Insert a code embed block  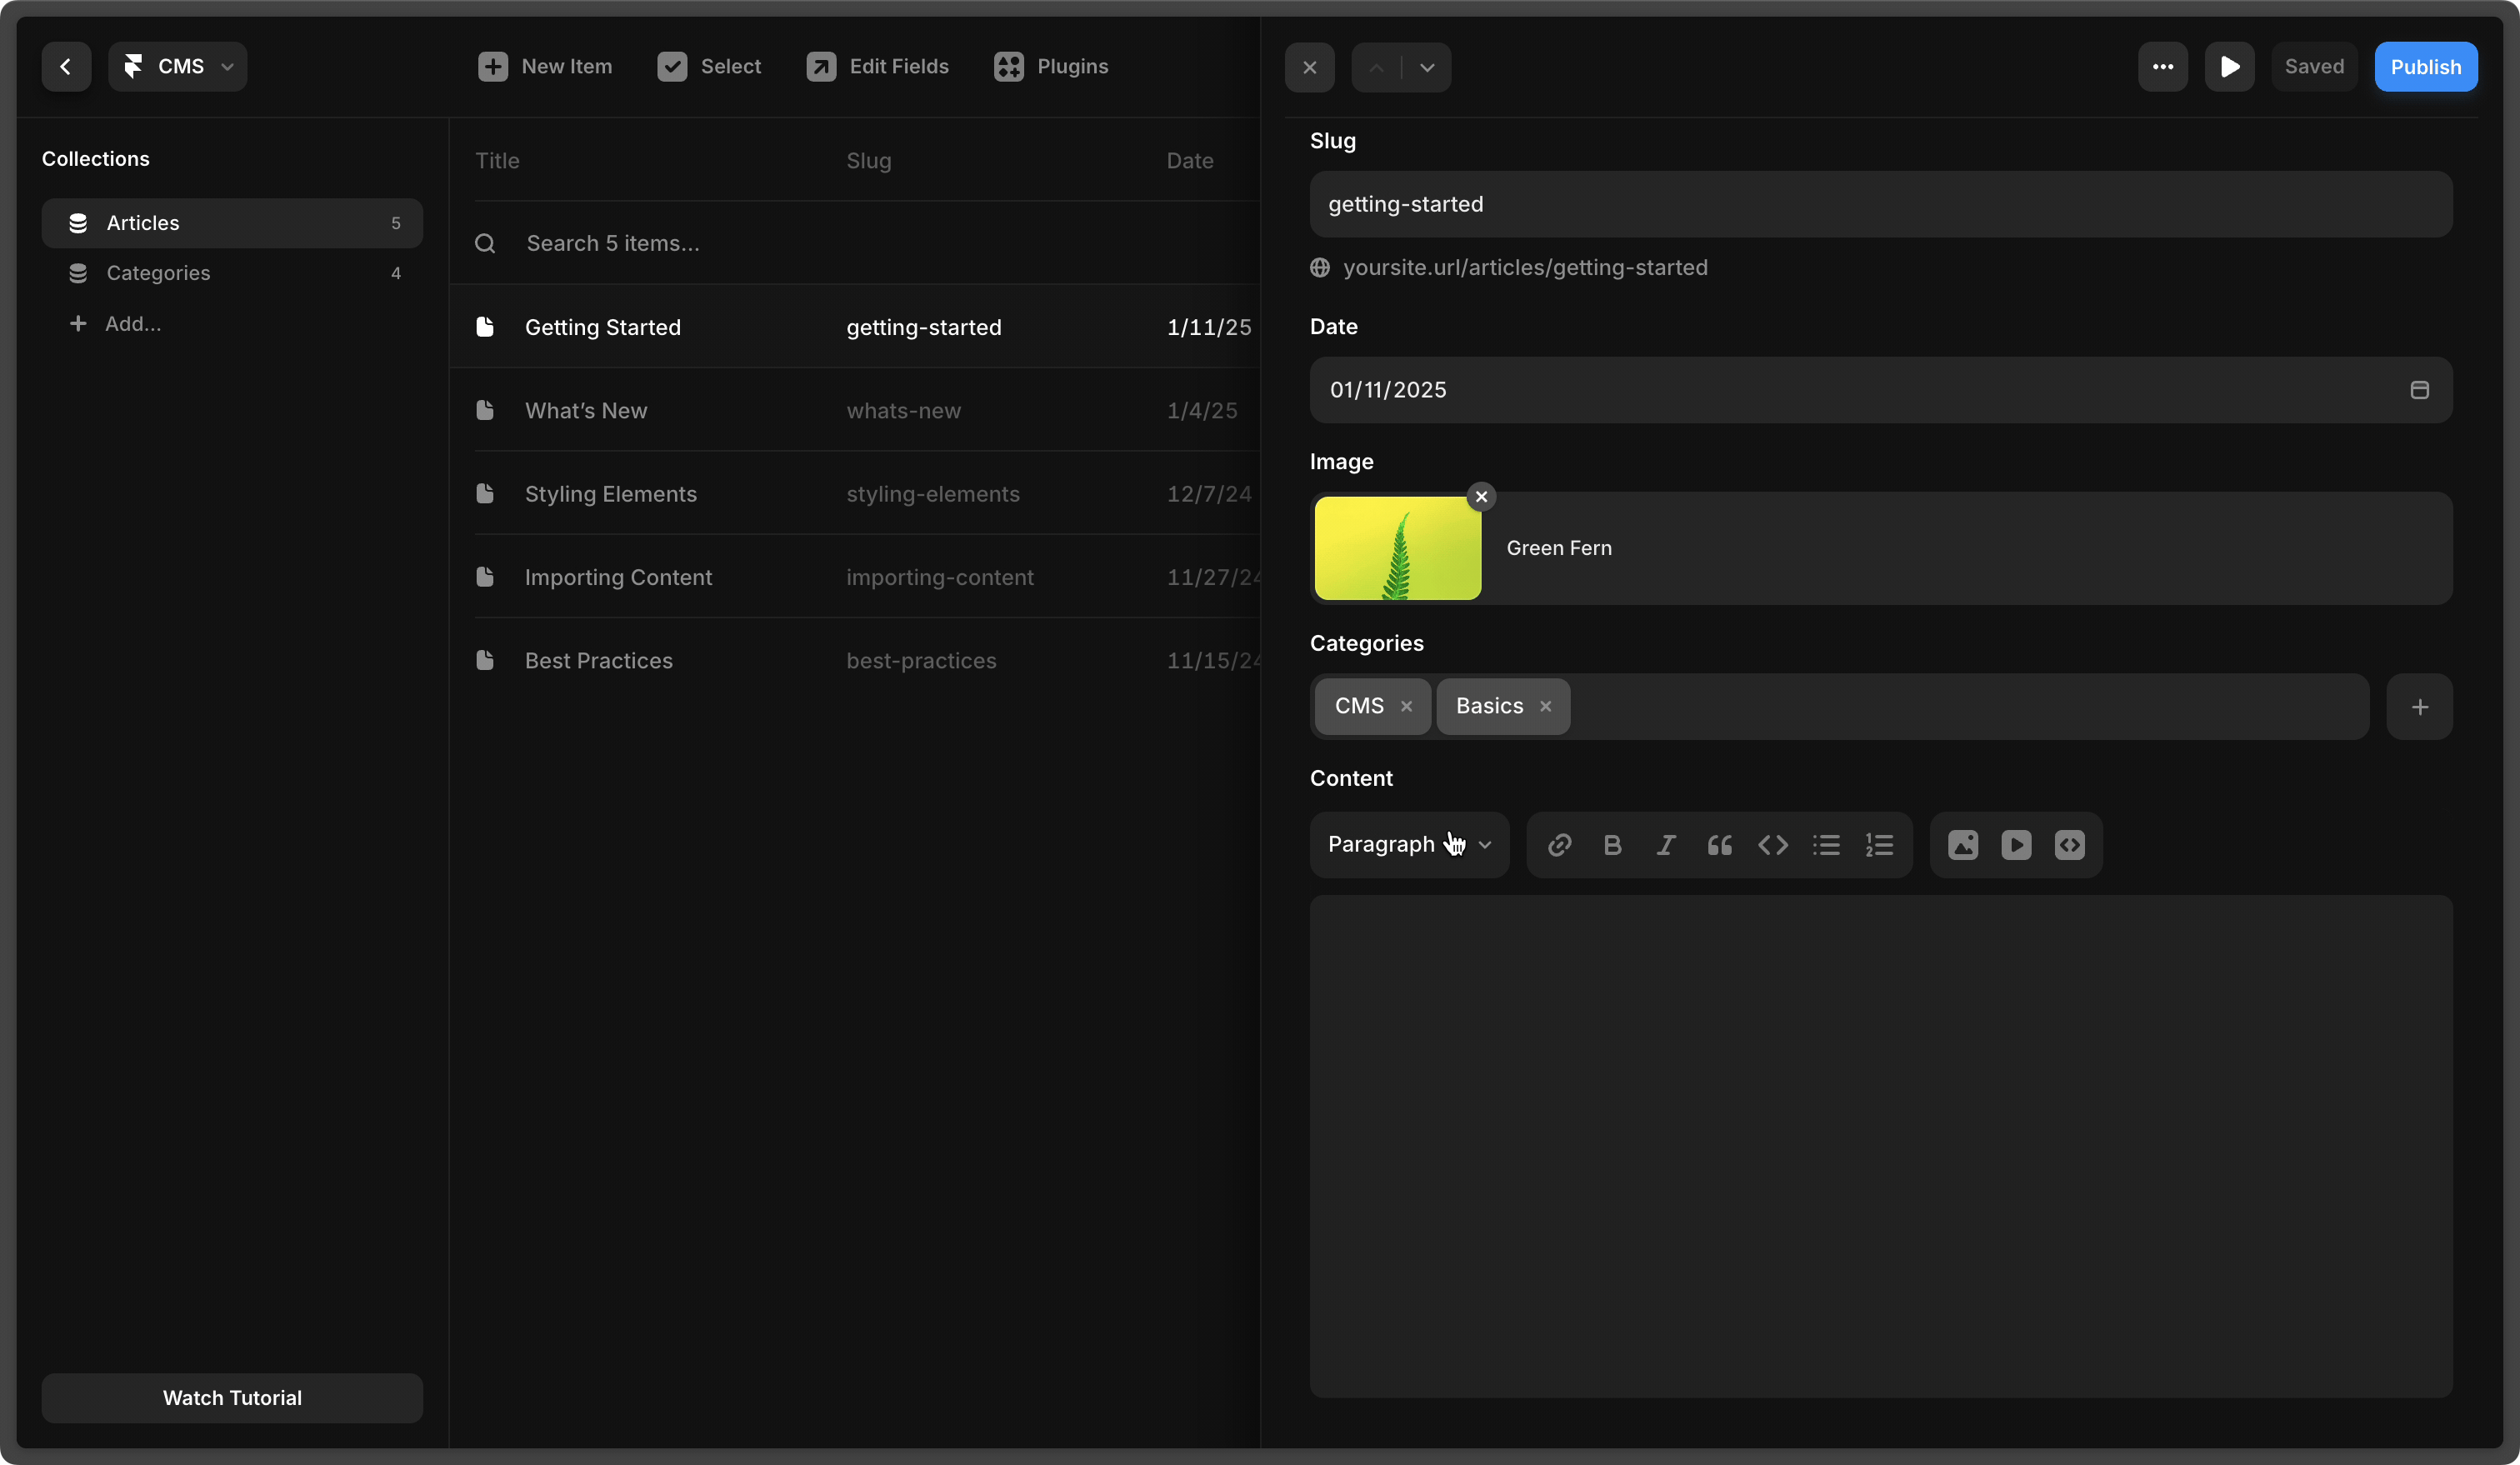2069,845
